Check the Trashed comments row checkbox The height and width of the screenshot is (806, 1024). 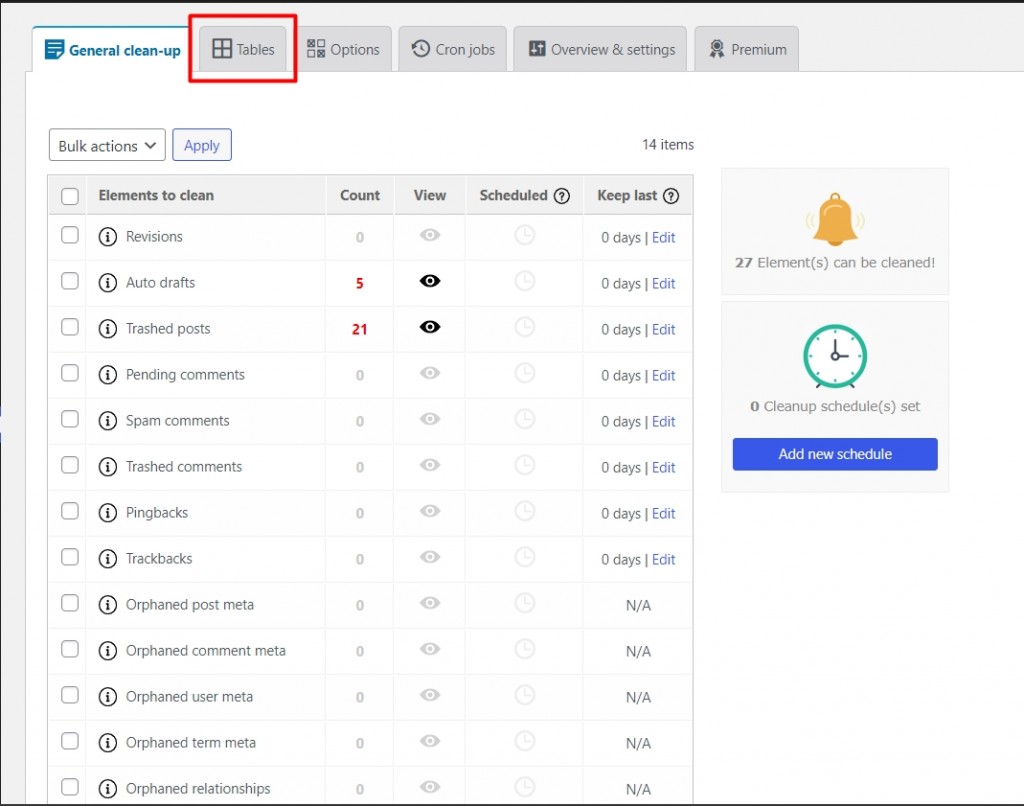click(x=70, y=465)
